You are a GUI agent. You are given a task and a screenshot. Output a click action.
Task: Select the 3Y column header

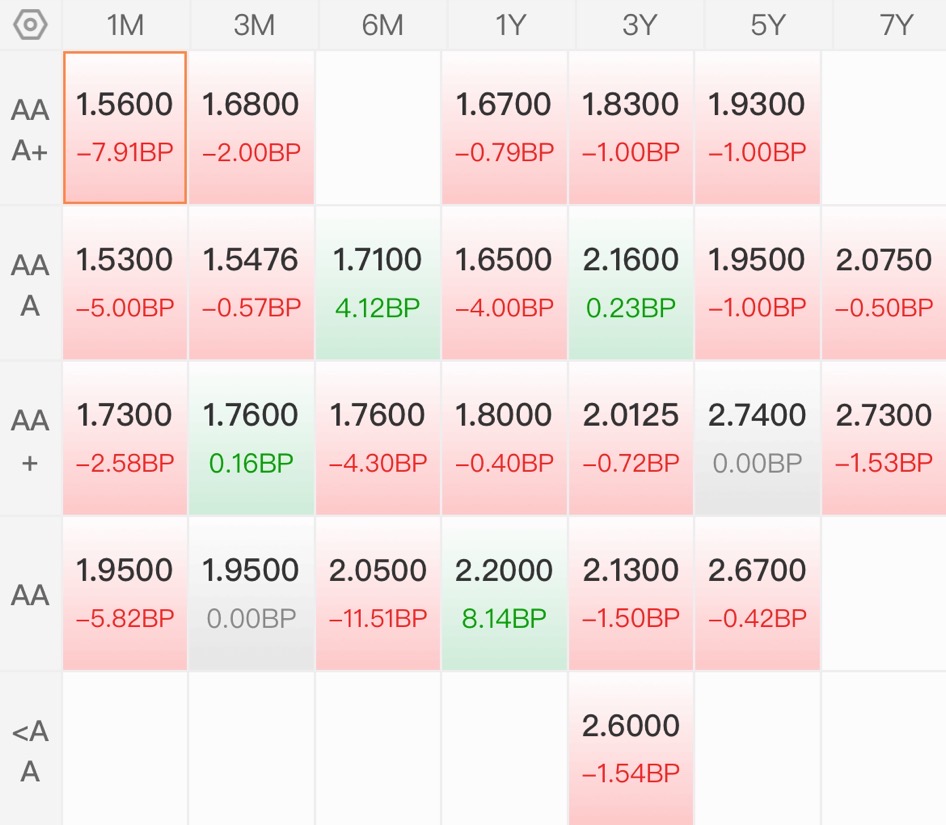pos(639,25)
